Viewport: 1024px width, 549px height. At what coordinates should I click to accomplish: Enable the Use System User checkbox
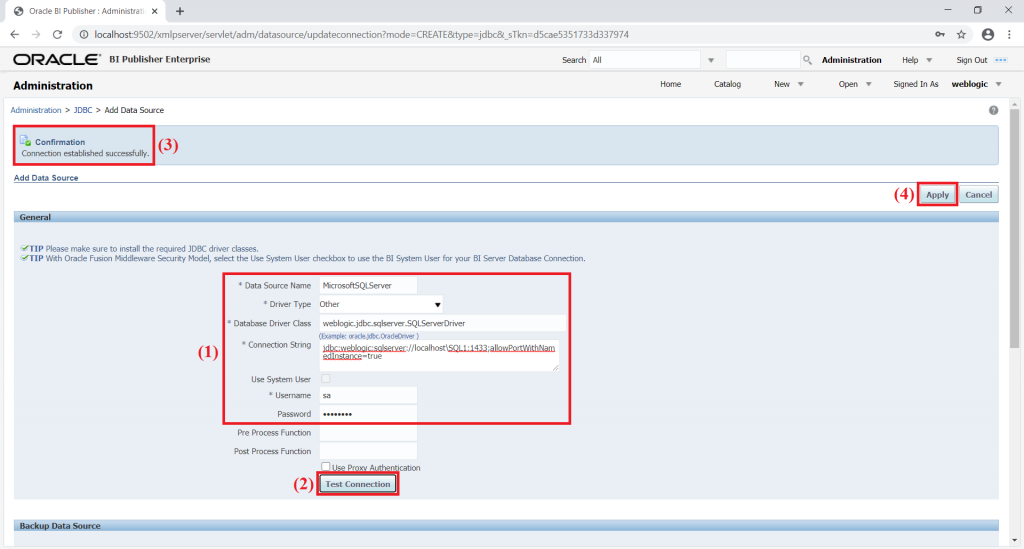tap(325, 379)
